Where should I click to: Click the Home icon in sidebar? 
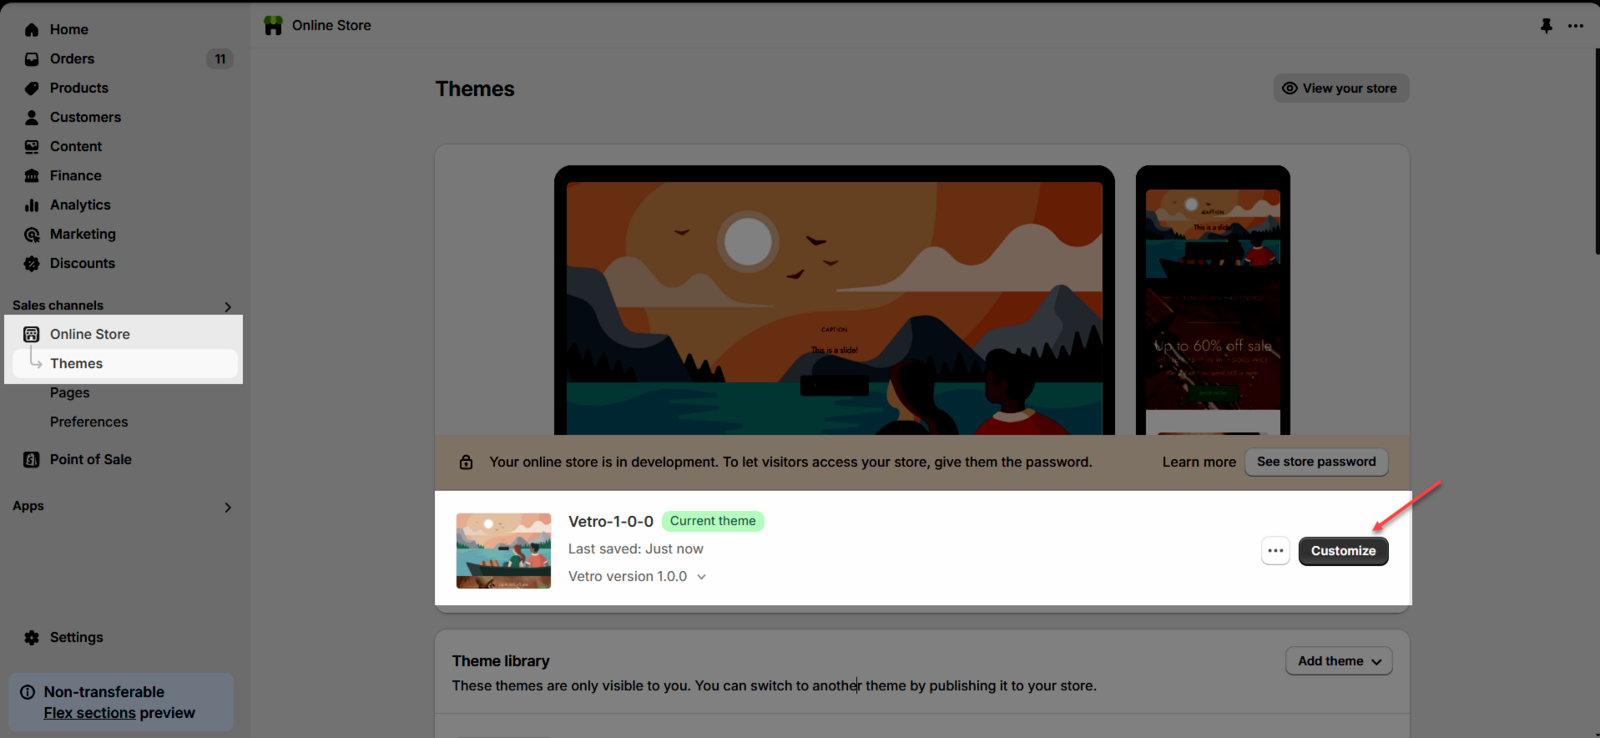pyautogui.click(x=32, y=30)
